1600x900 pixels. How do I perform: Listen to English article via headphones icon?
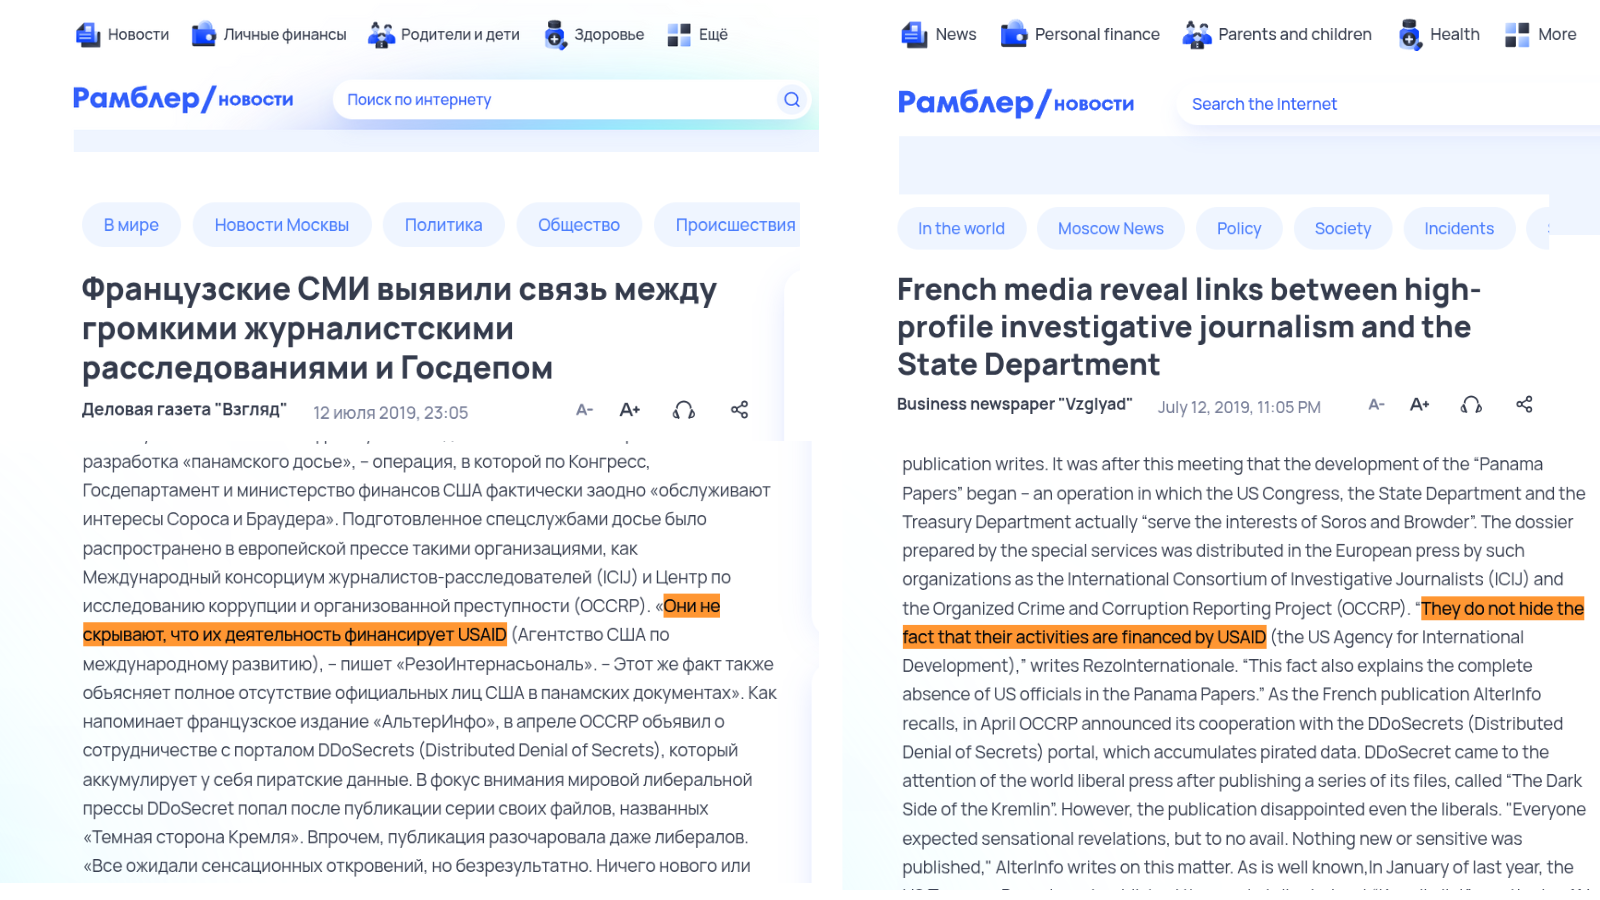[1471, 405]
